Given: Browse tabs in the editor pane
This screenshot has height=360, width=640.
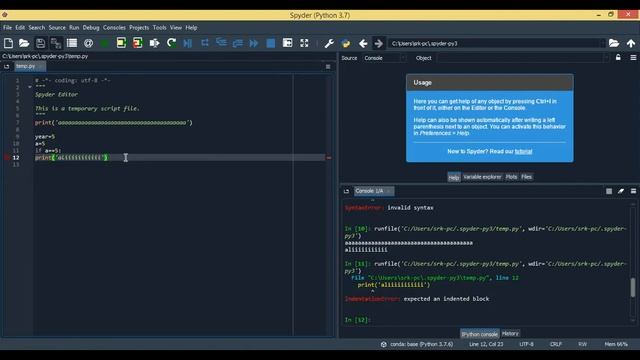Looking at the screenshot, I should click(7, 66).
